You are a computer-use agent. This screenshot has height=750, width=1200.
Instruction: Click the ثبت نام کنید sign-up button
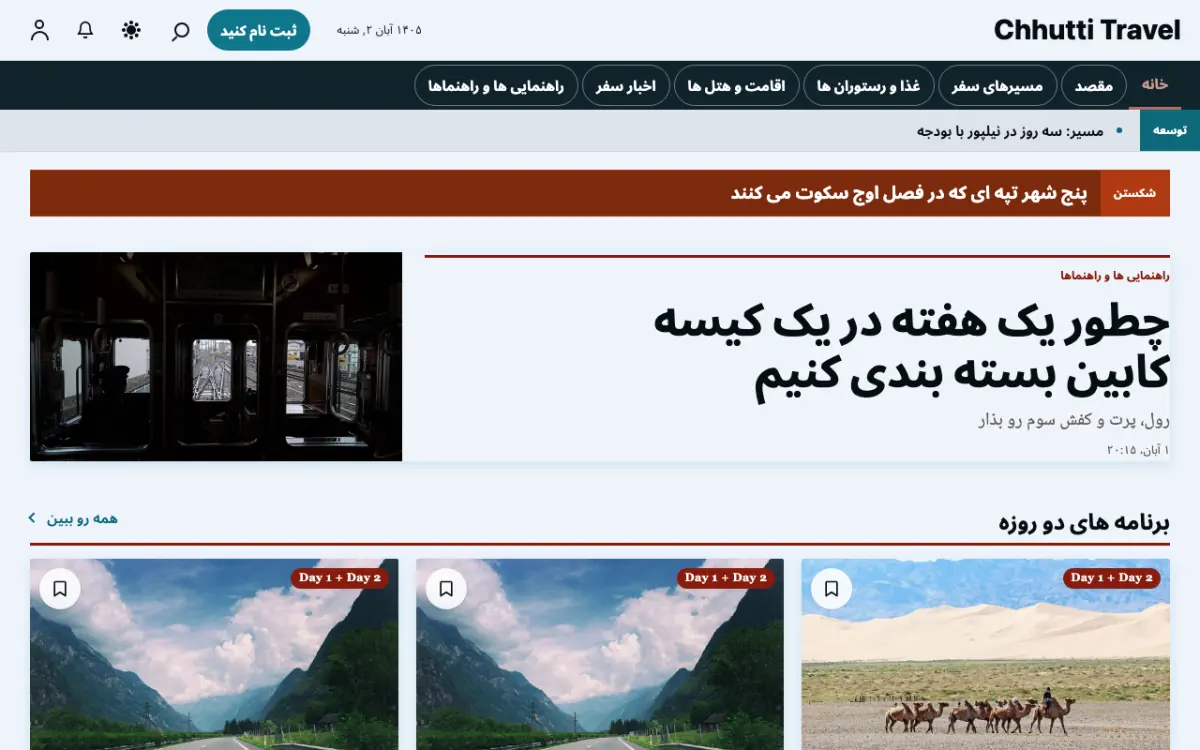[x=259, y=30]
